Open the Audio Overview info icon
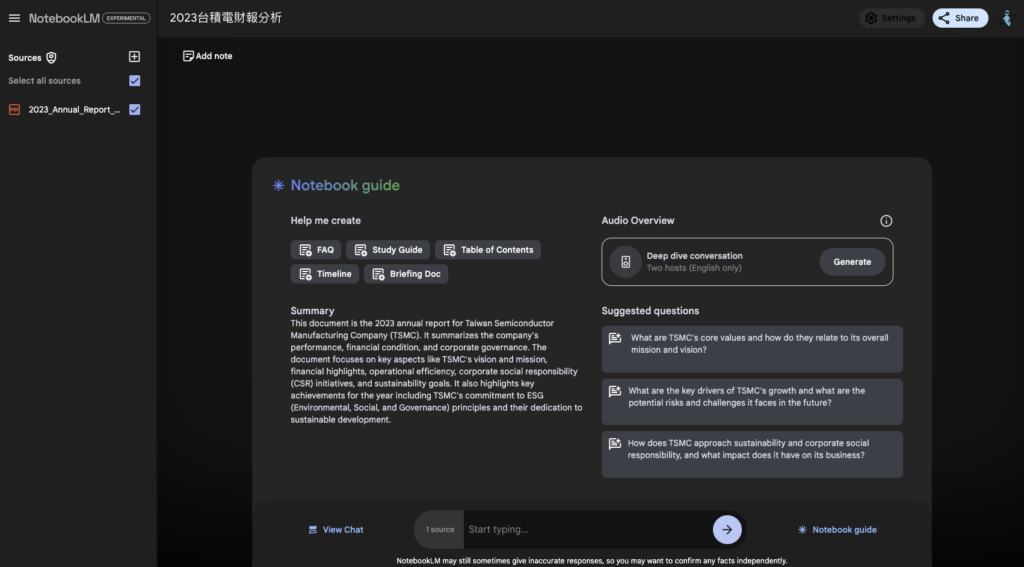The width and height of the screenshot is (1024, 567). (886, 221)
